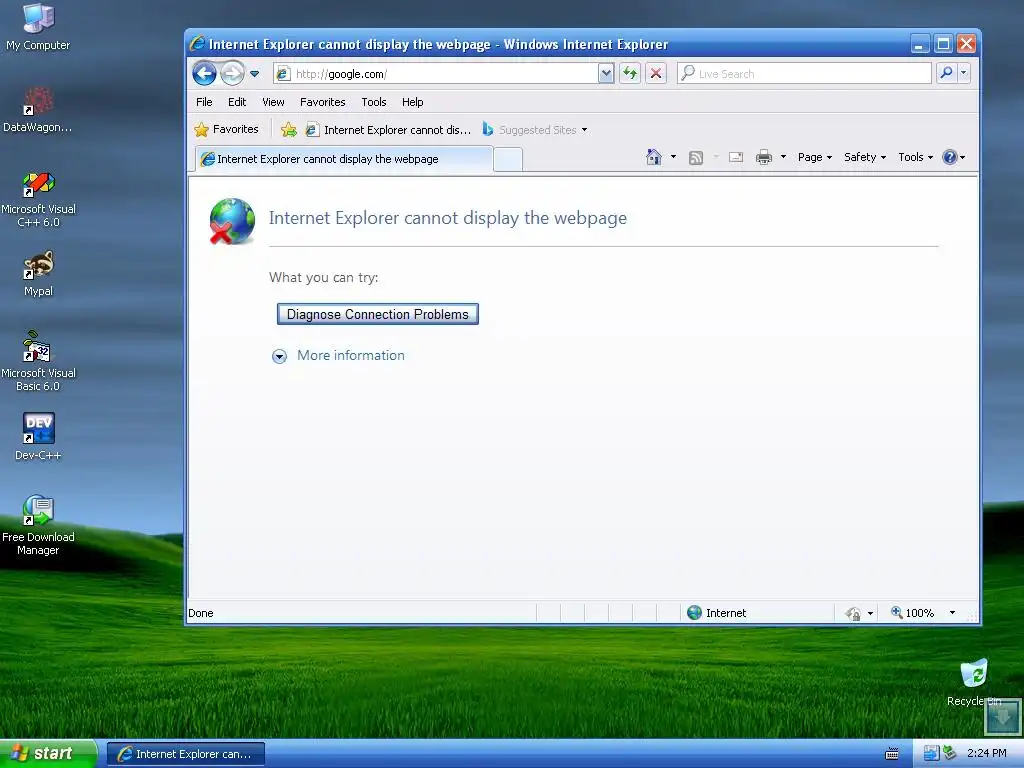Click the Favorites star button
1024x768 pixels.
[x=226, y=129]
